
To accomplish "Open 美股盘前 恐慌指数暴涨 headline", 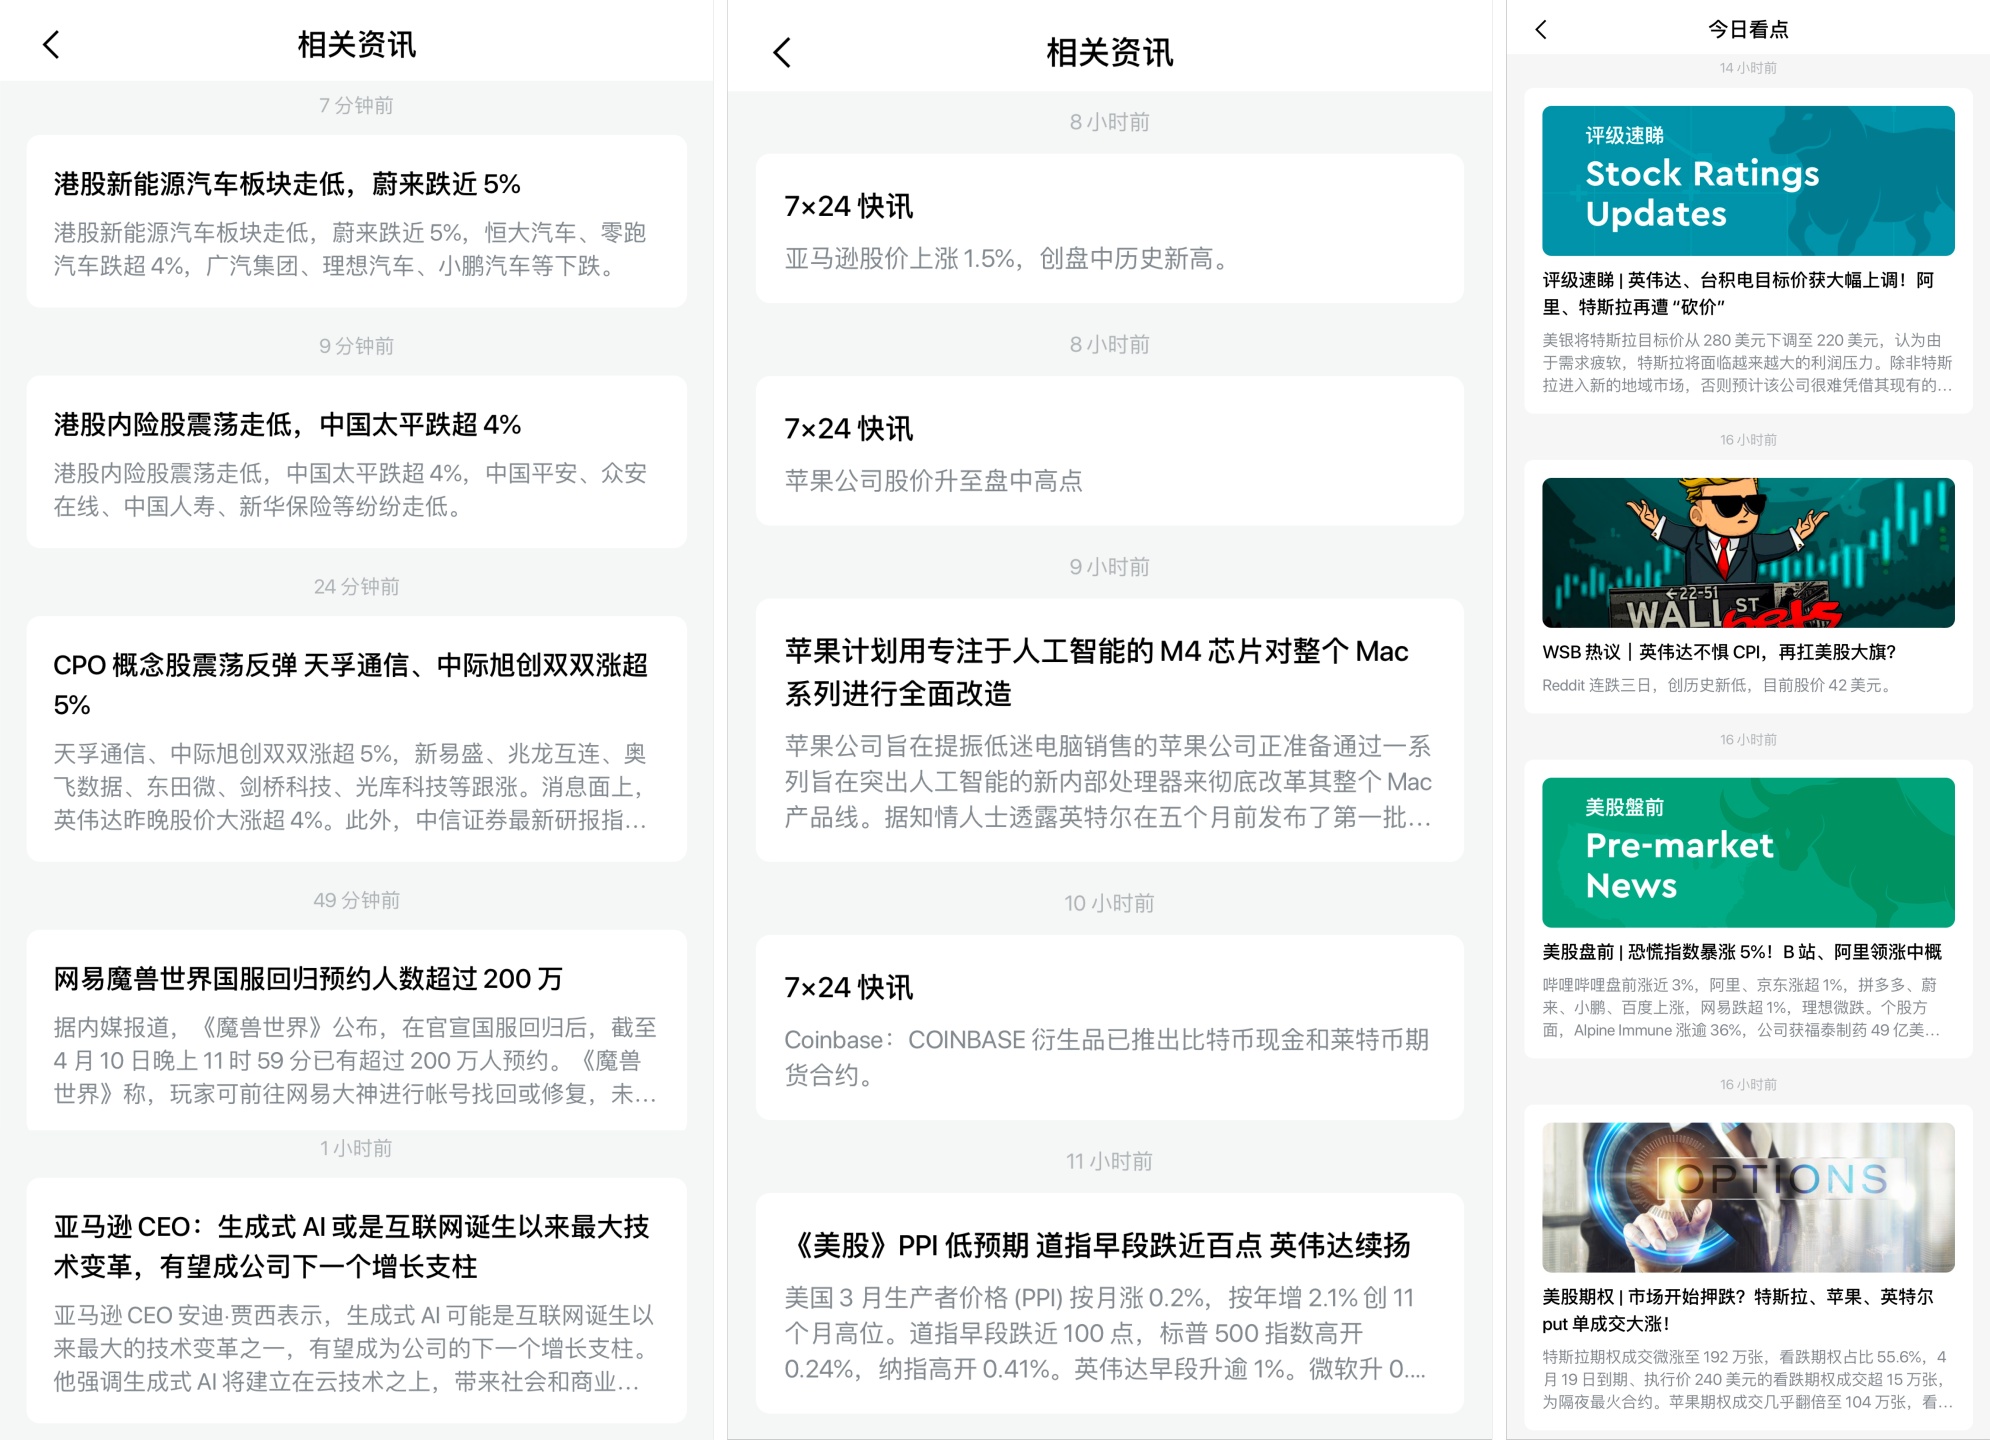I will (x=1741, y=952).
